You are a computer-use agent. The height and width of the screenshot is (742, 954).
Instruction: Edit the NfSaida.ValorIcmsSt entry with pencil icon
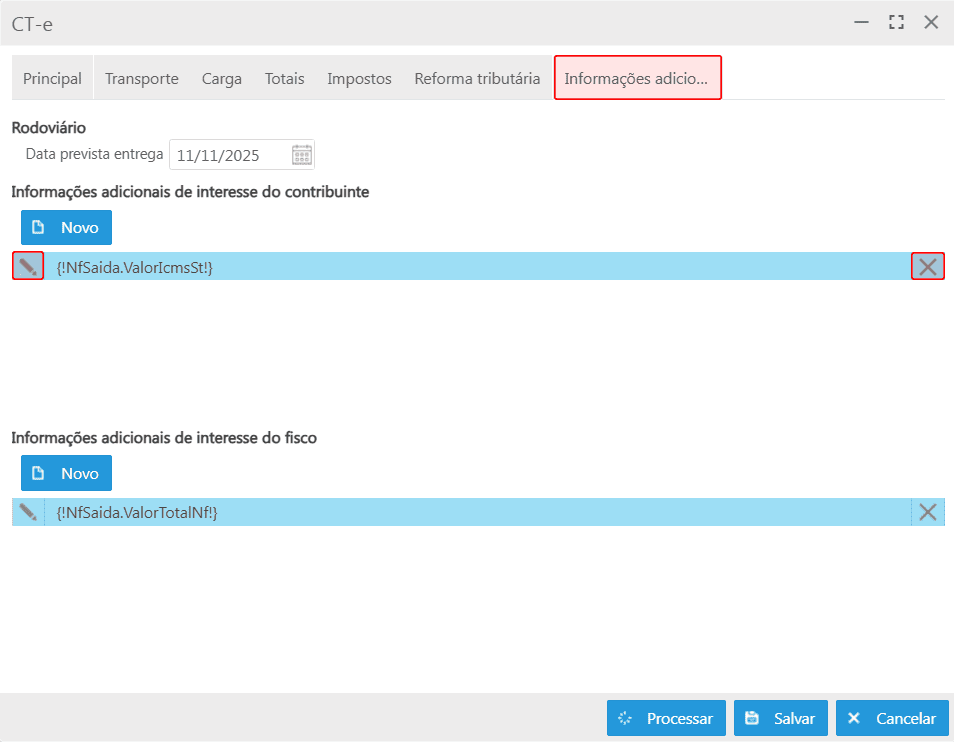click(x=28, y=266)
